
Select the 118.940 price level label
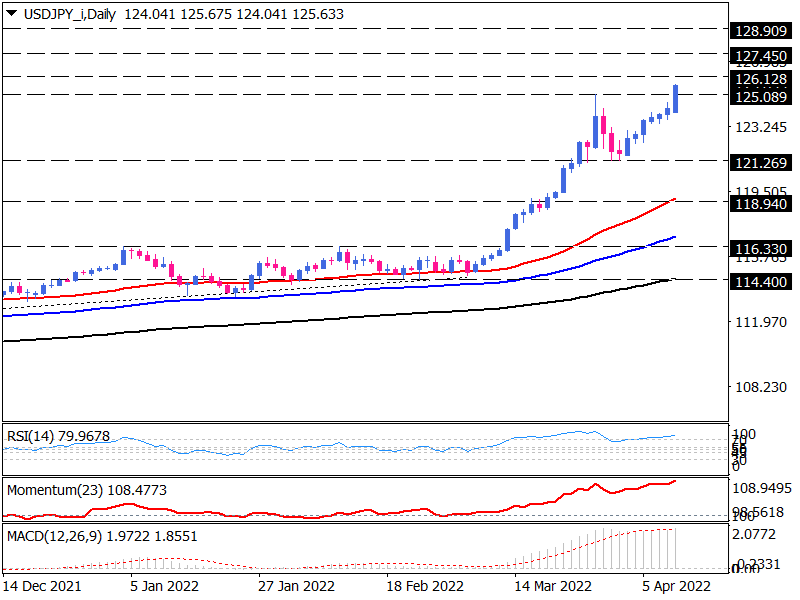761,204
